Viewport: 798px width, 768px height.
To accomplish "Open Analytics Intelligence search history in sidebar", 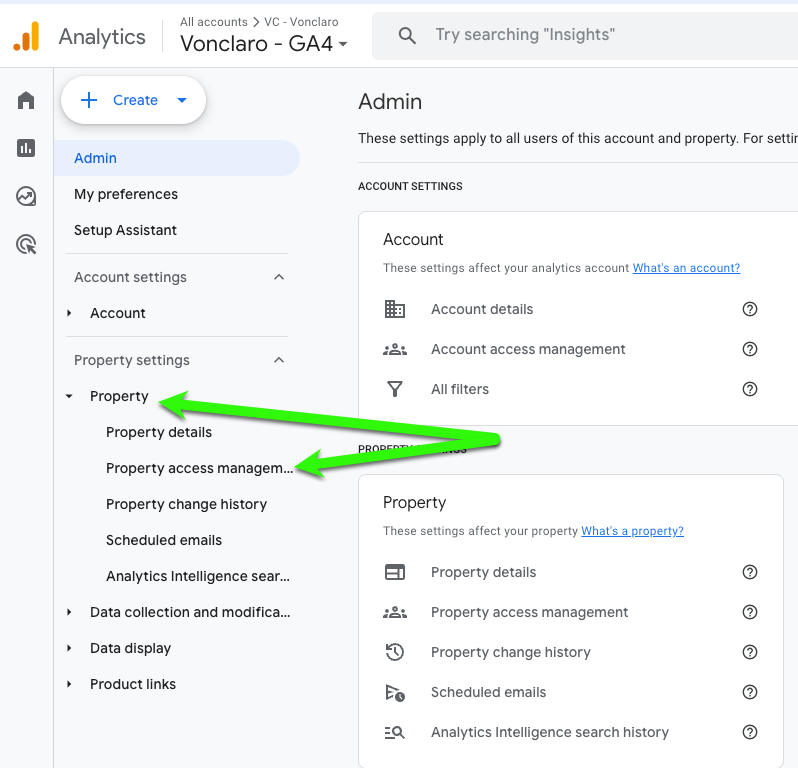I will click(x=197, y=577).
